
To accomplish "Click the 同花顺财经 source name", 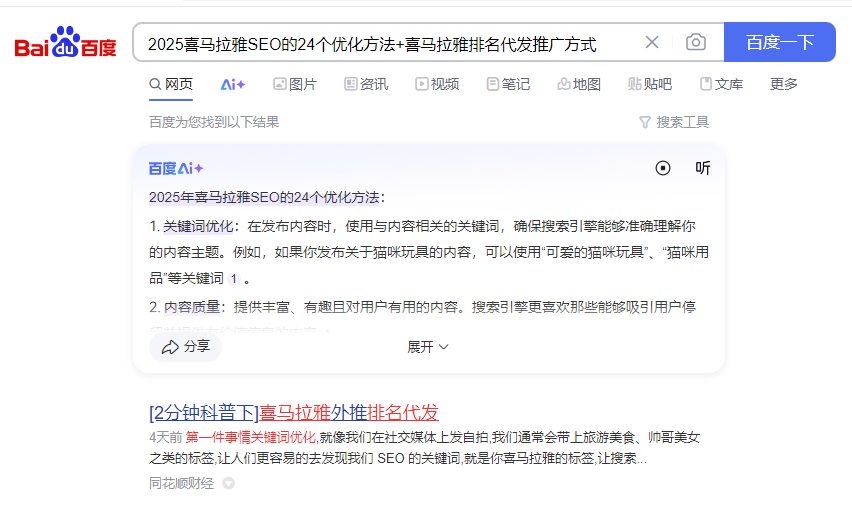I will pyautogui.click(x=181, y=483).
